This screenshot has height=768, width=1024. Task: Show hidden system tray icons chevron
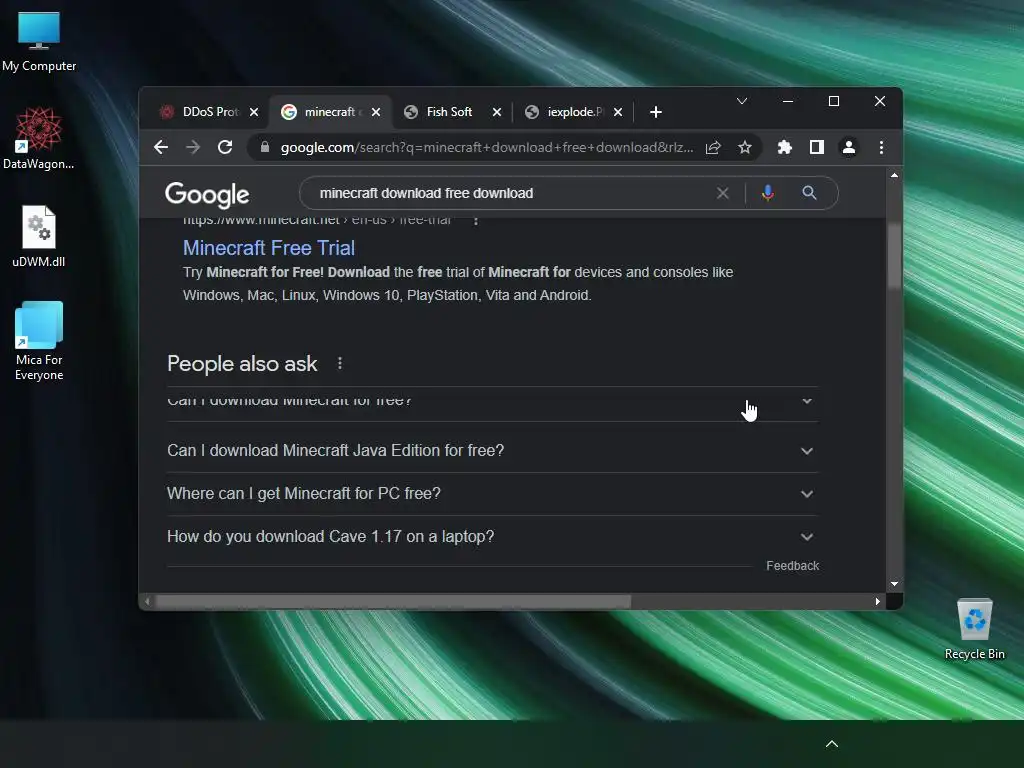tap(832, 744)
